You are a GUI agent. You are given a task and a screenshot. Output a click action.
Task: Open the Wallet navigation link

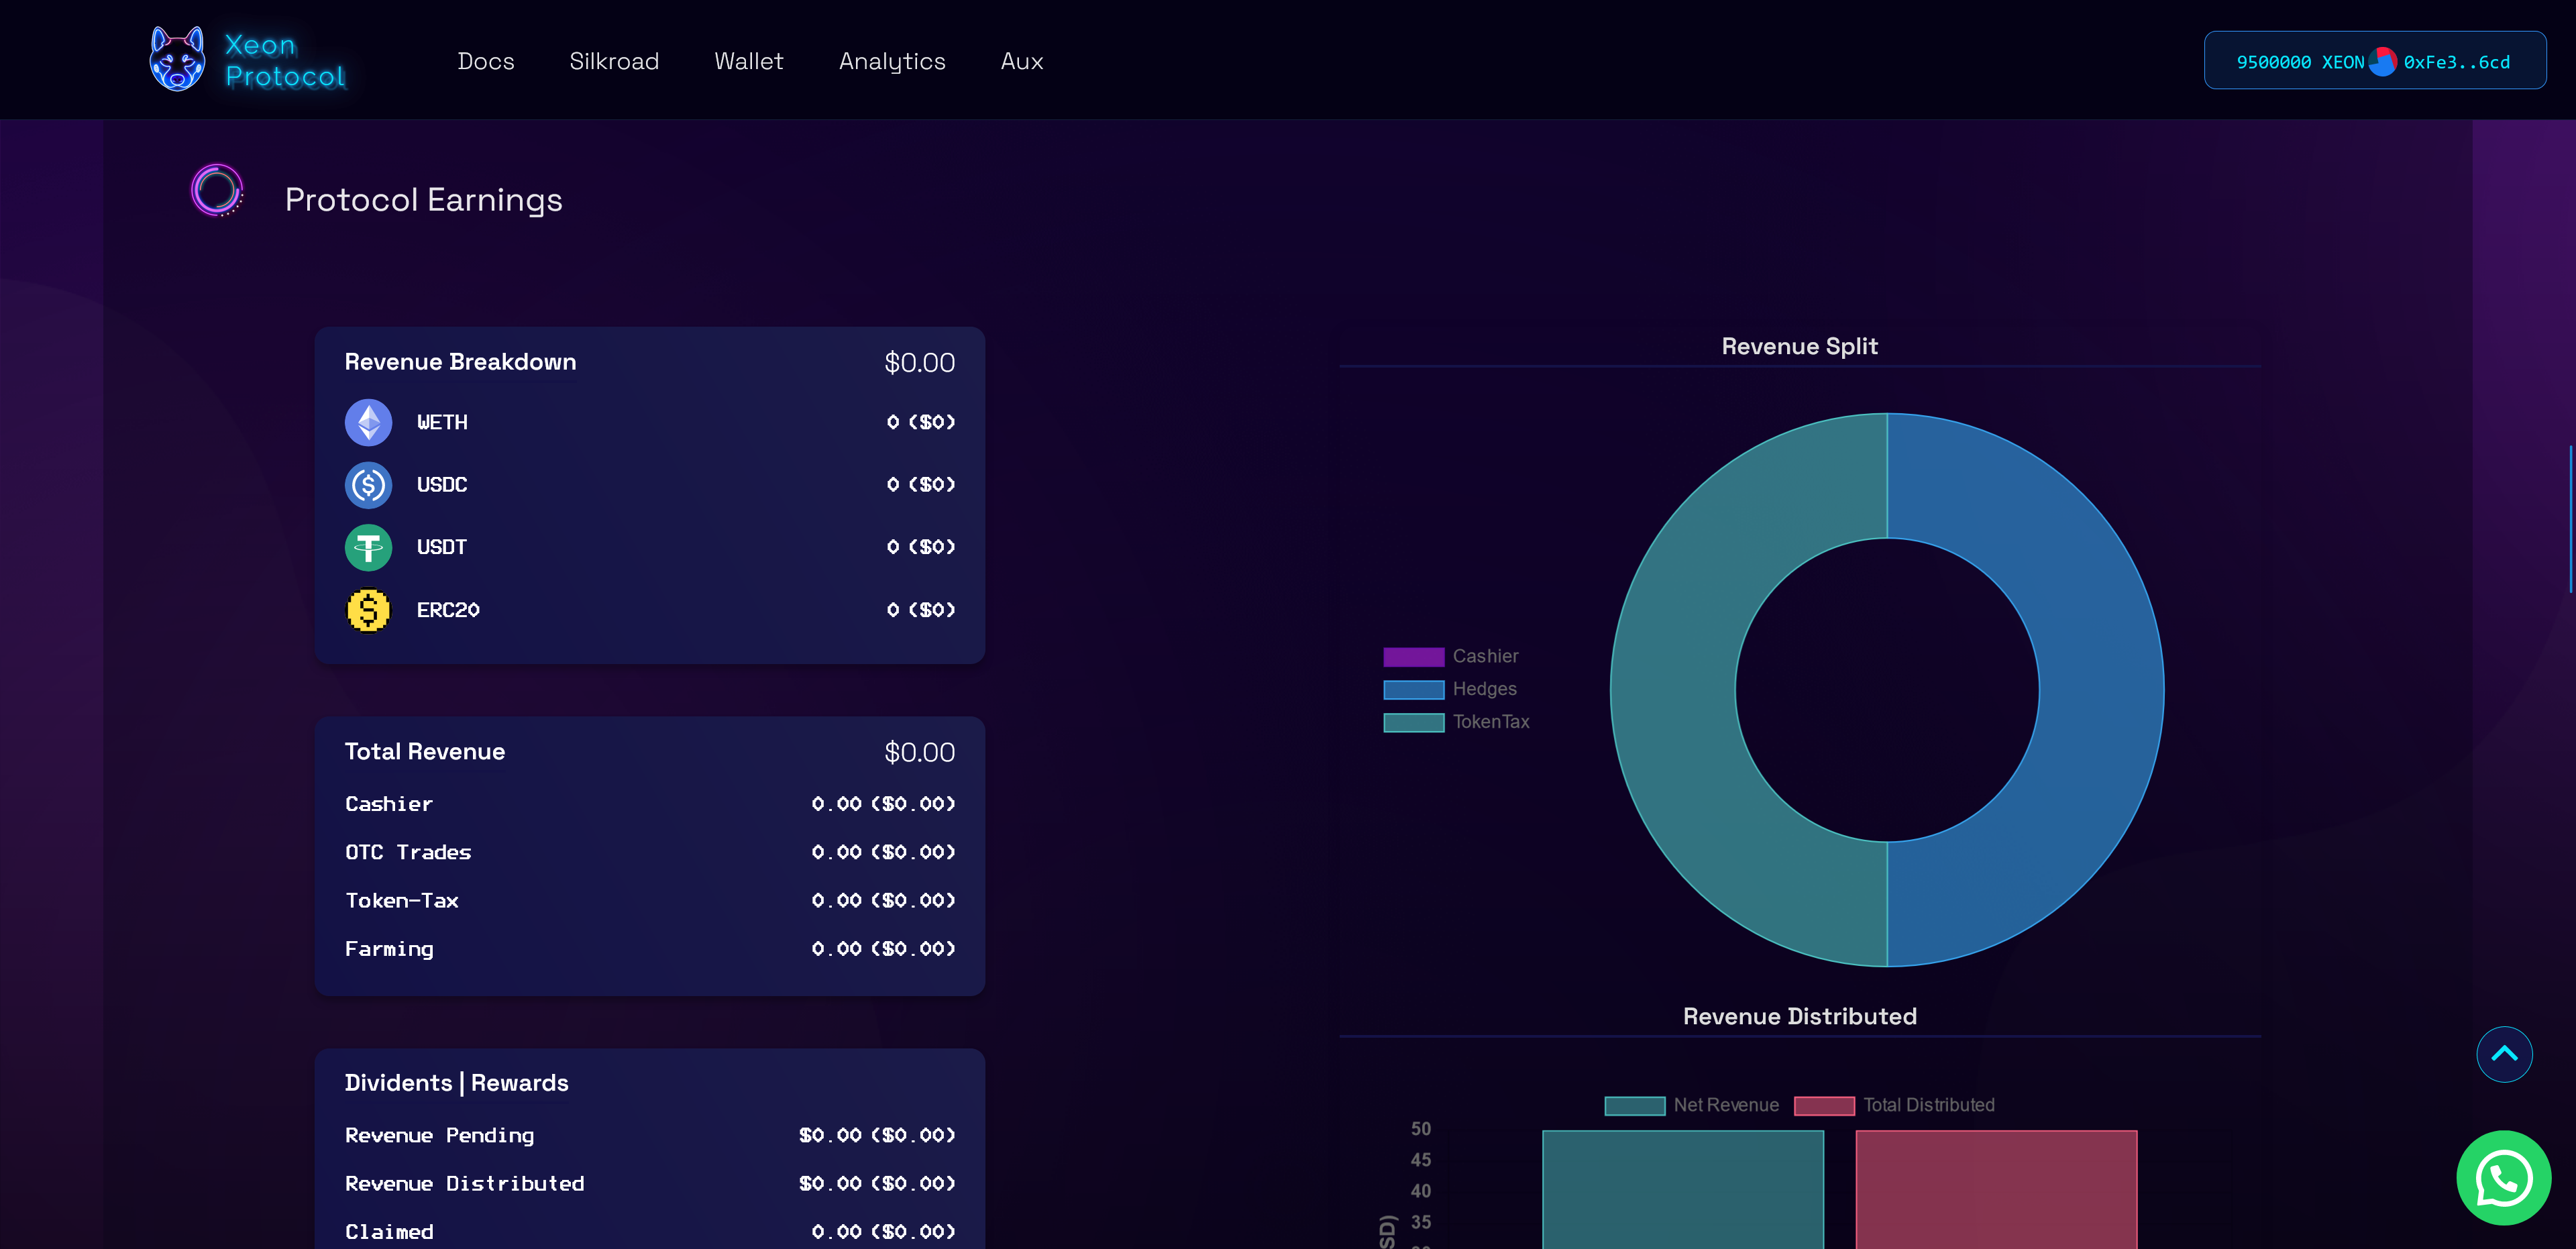click(748, 61)
